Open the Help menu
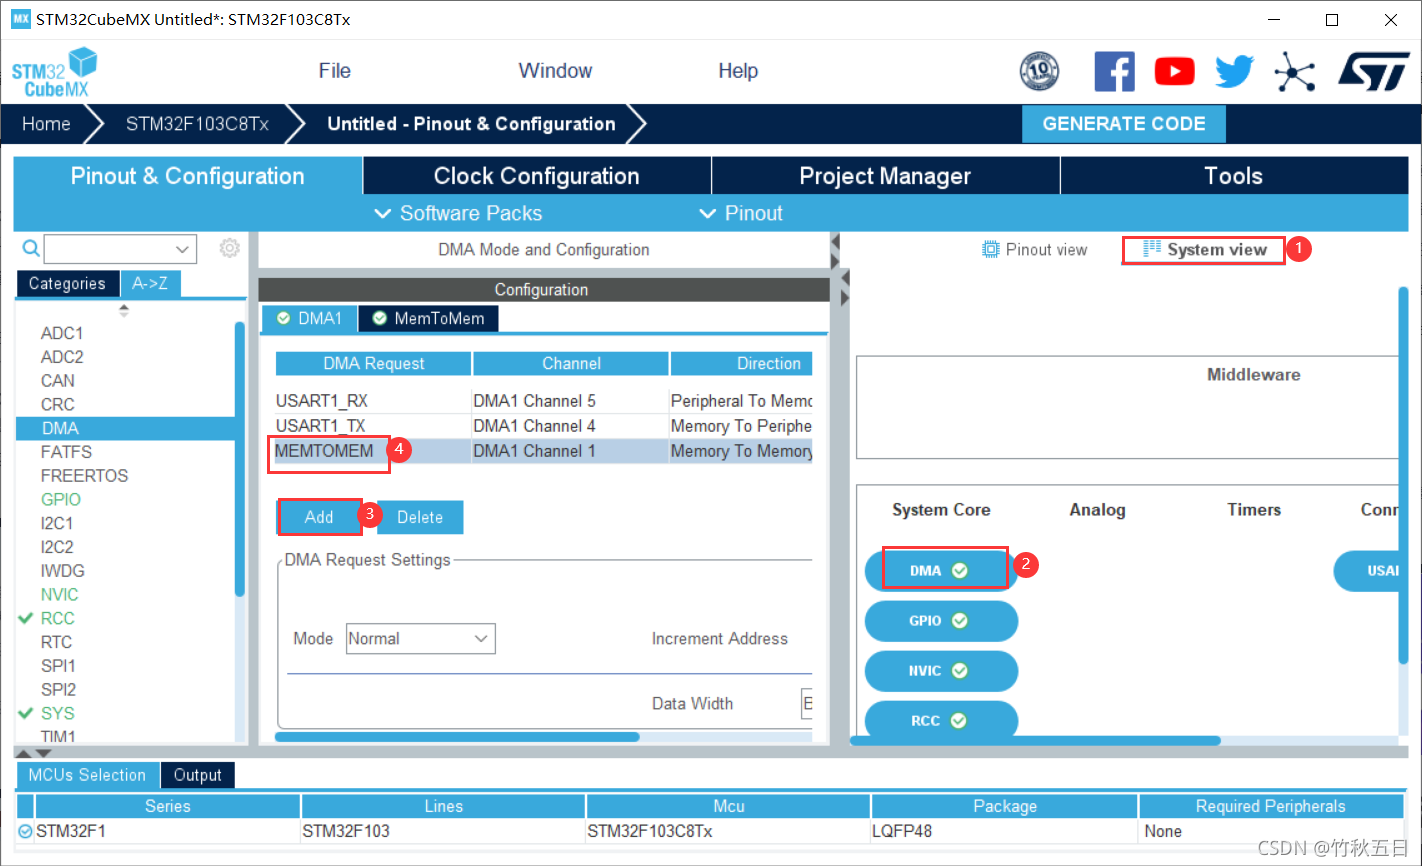The image size is (1422, 866). click(738, 71)
